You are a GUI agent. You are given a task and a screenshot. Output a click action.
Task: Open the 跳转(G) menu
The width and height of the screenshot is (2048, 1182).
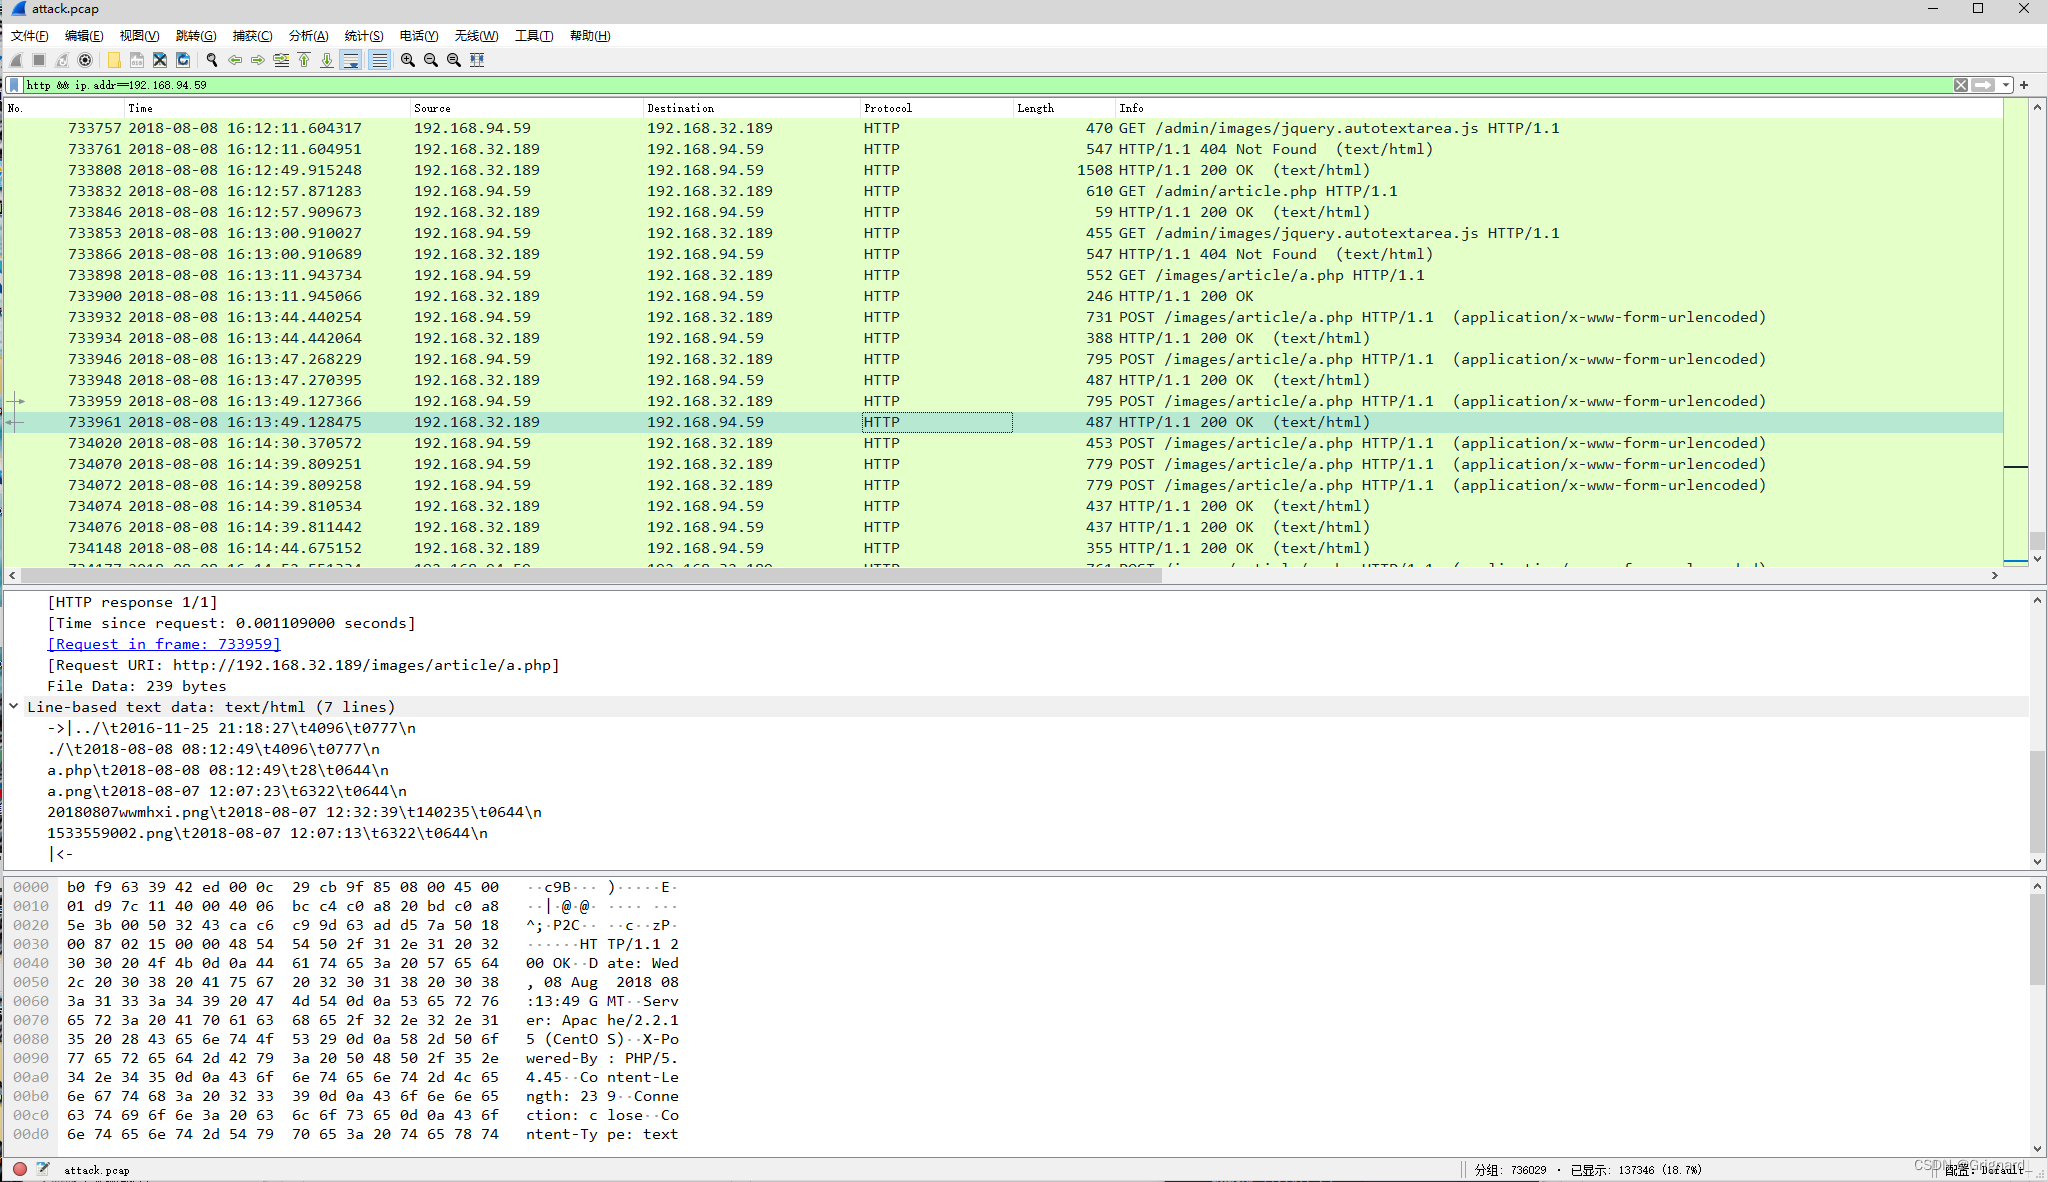pyautogui.click(x=196, y=36)
